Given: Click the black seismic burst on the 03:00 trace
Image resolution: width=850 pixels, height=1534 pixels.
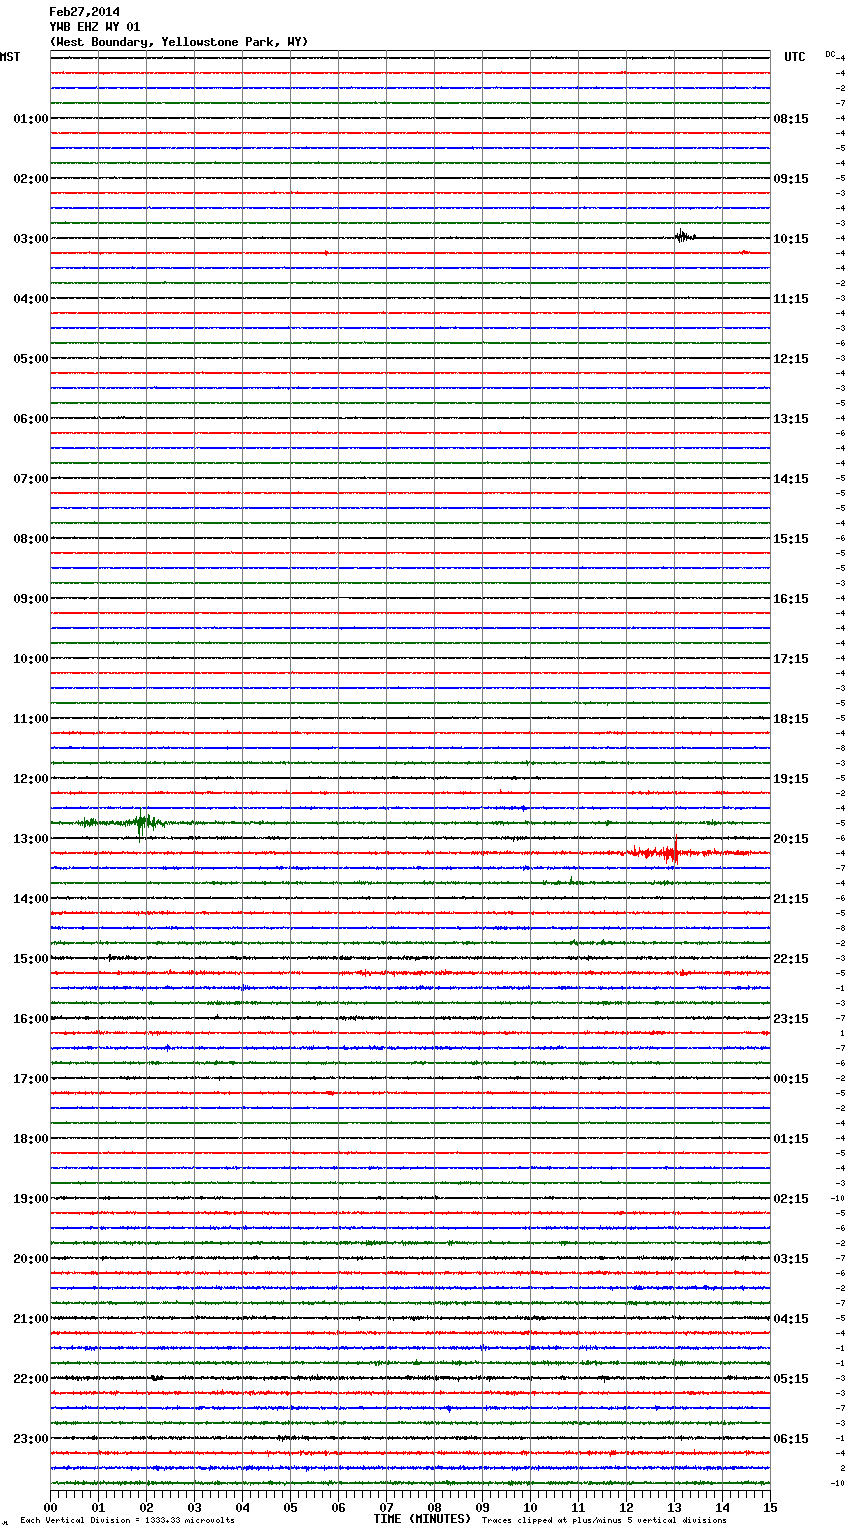Looking at the screenshot, I should 684,236.
